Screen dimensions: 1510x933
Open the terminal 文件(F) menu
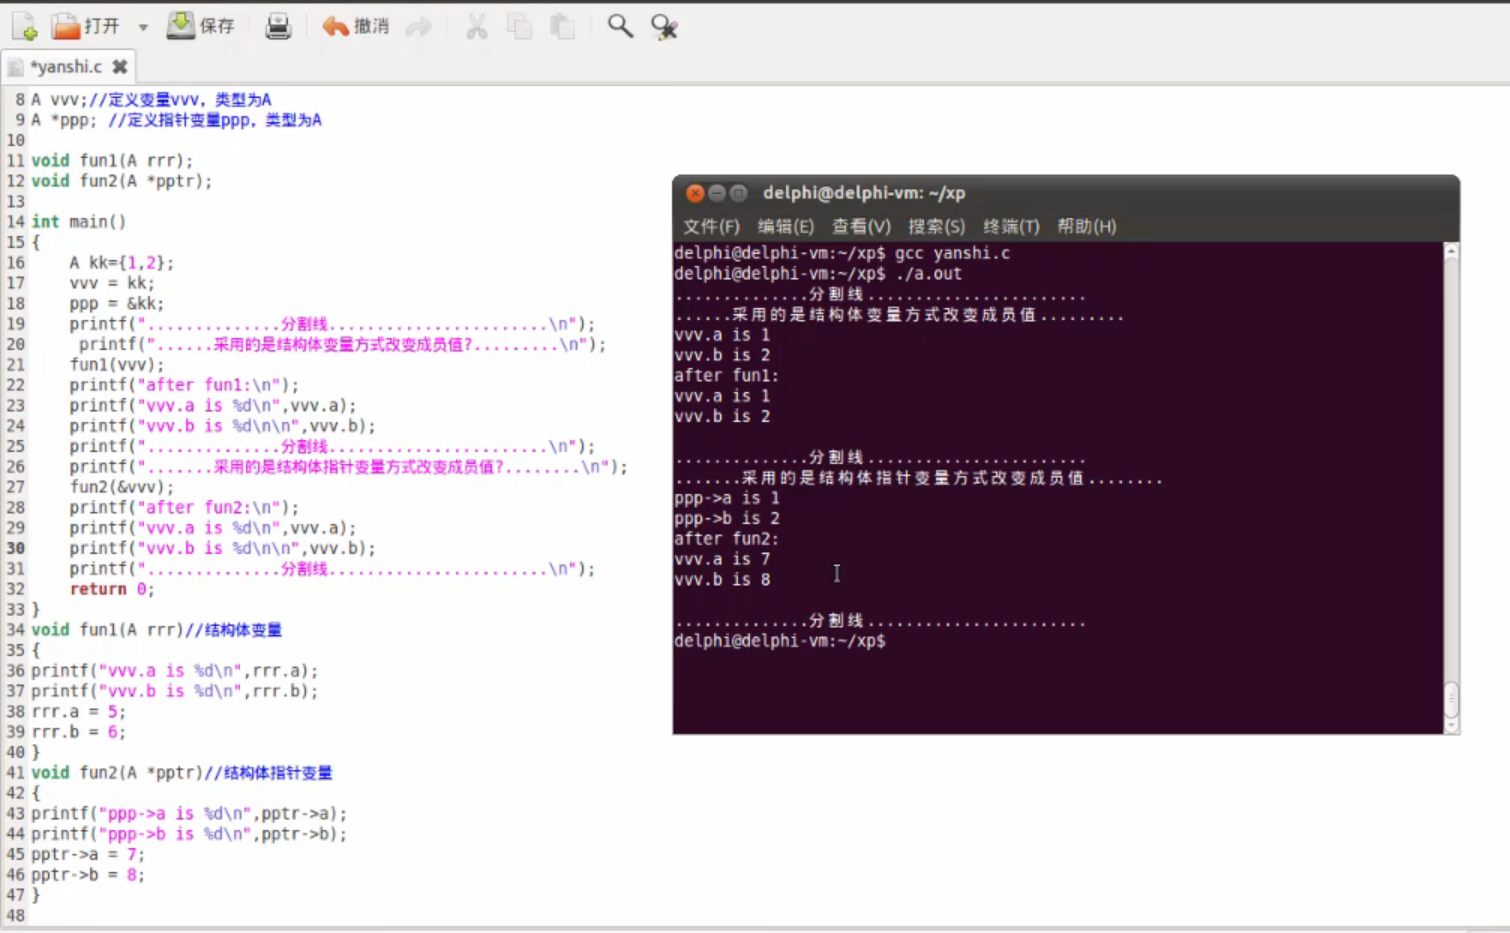click(x=711, y=227)
